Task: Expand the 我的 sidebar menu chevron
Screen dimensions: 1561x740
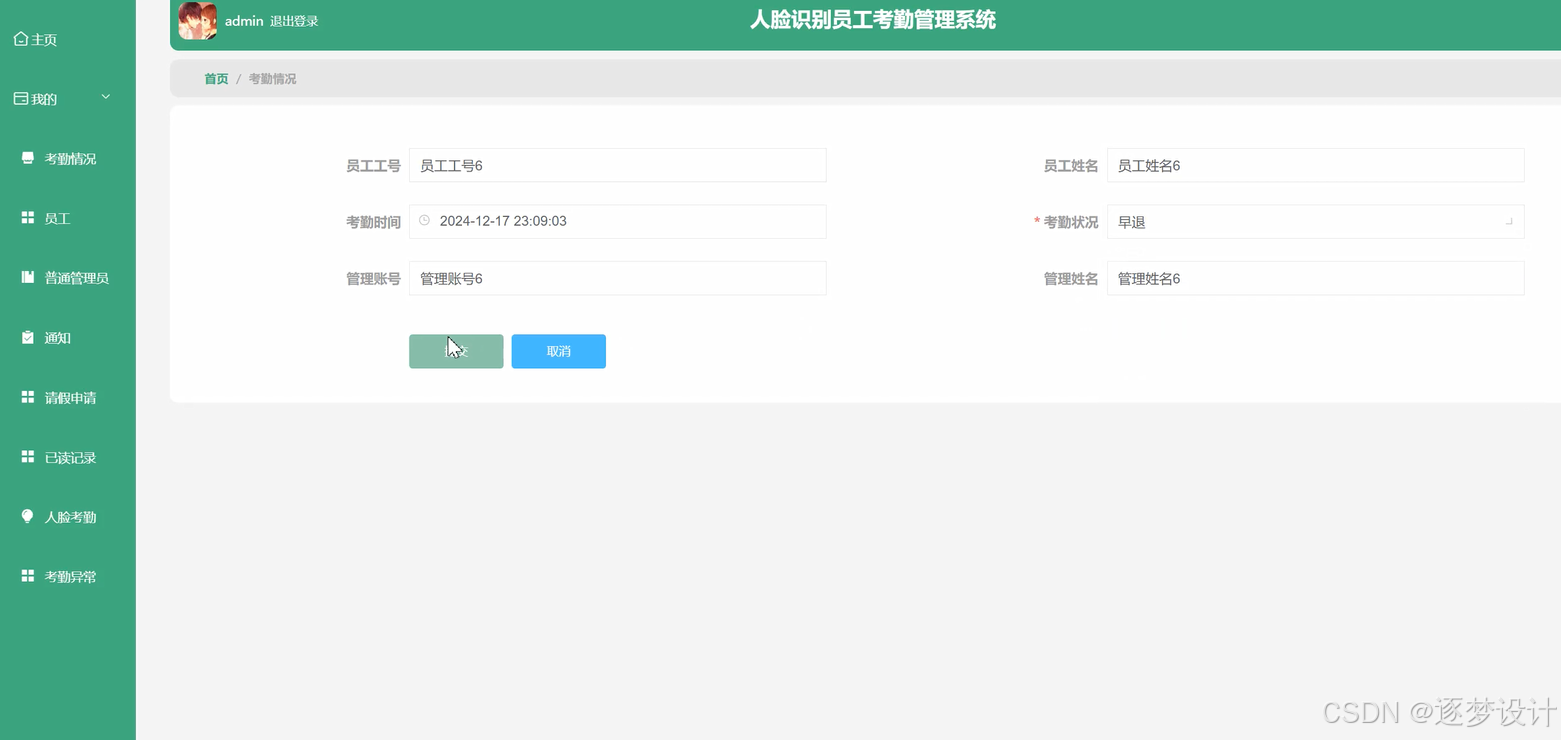Action: coord(105,96)
